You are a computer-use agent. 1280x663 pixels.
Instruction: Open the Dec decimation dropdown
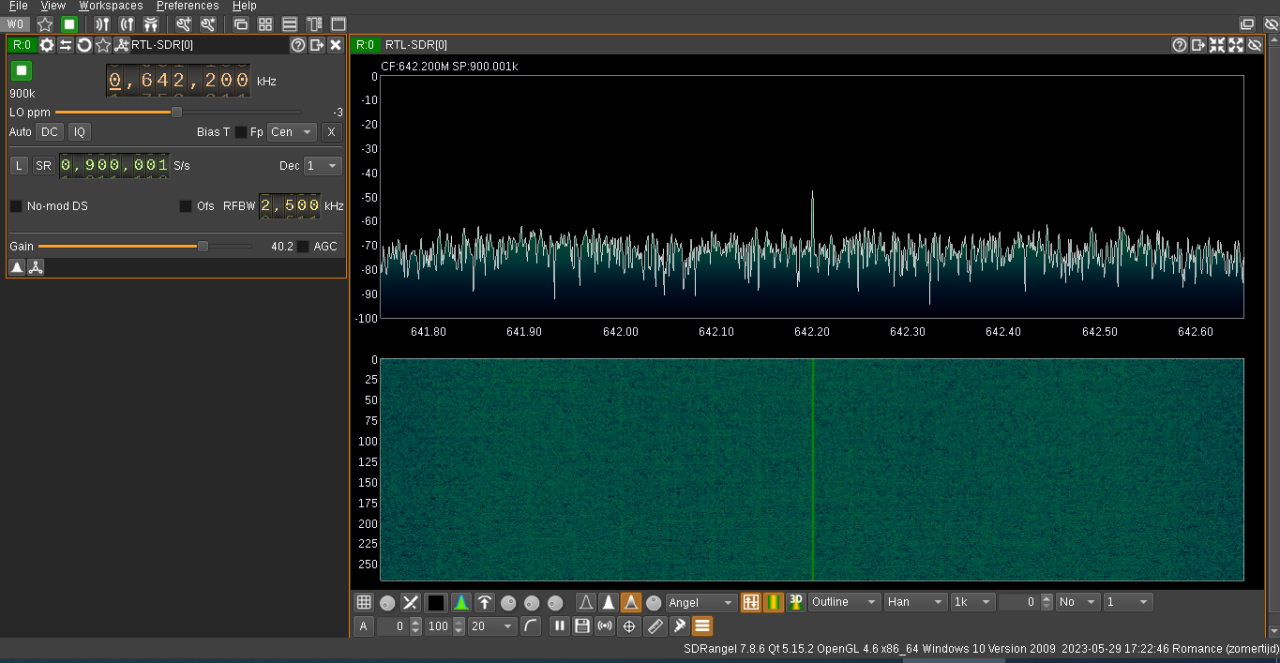(322, 166)
